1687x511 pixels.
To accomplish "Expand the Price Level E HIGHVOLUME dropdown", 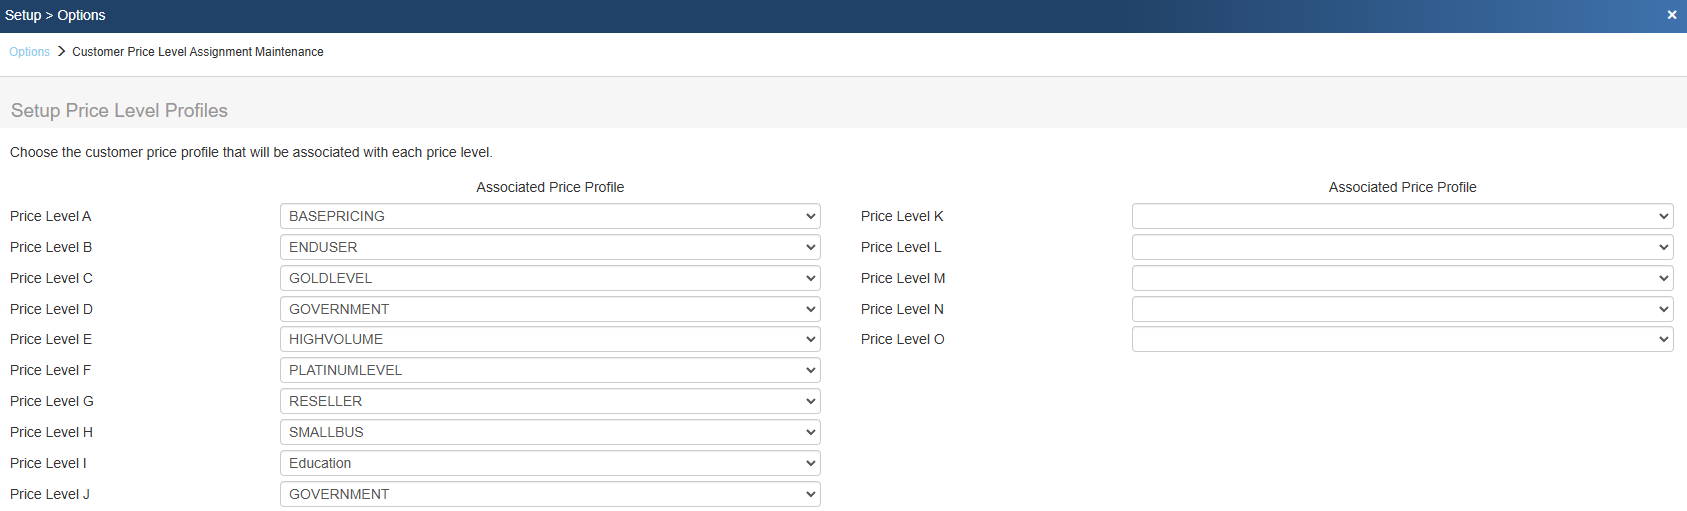I will pyautogui.click(x=550, y=339).
